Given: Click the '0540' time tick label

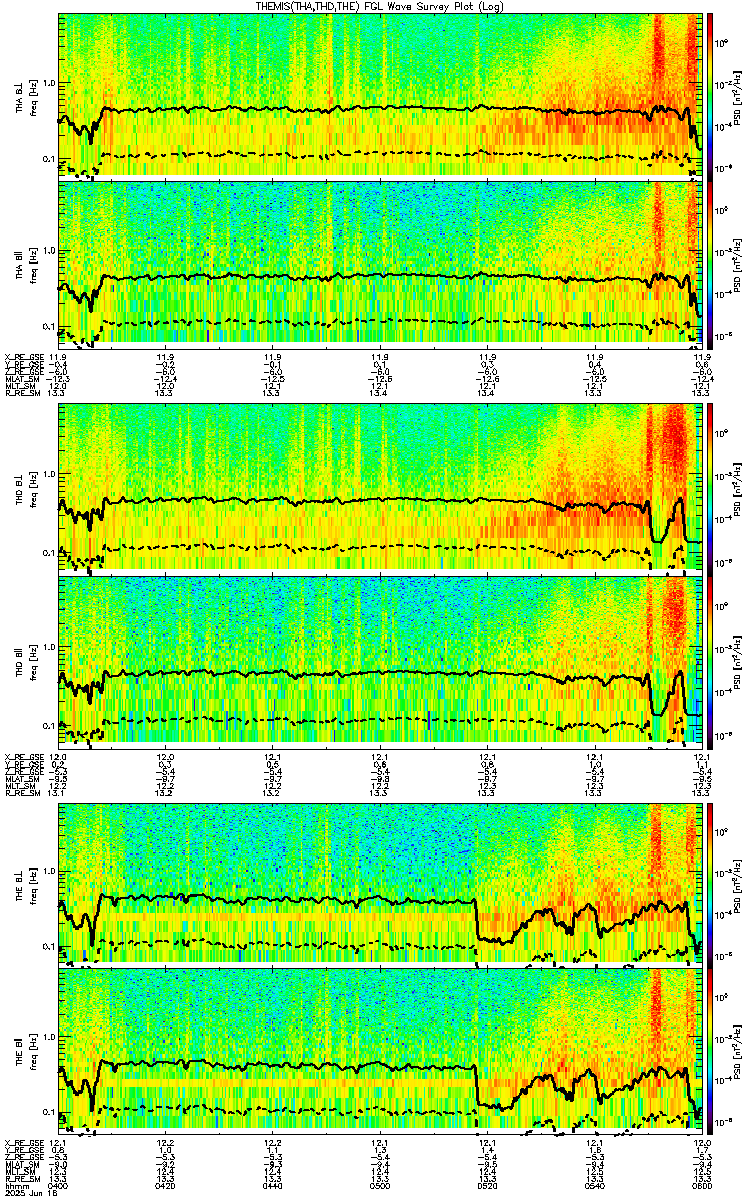Looking at the screenshot, I should [x=595, y=1184].
